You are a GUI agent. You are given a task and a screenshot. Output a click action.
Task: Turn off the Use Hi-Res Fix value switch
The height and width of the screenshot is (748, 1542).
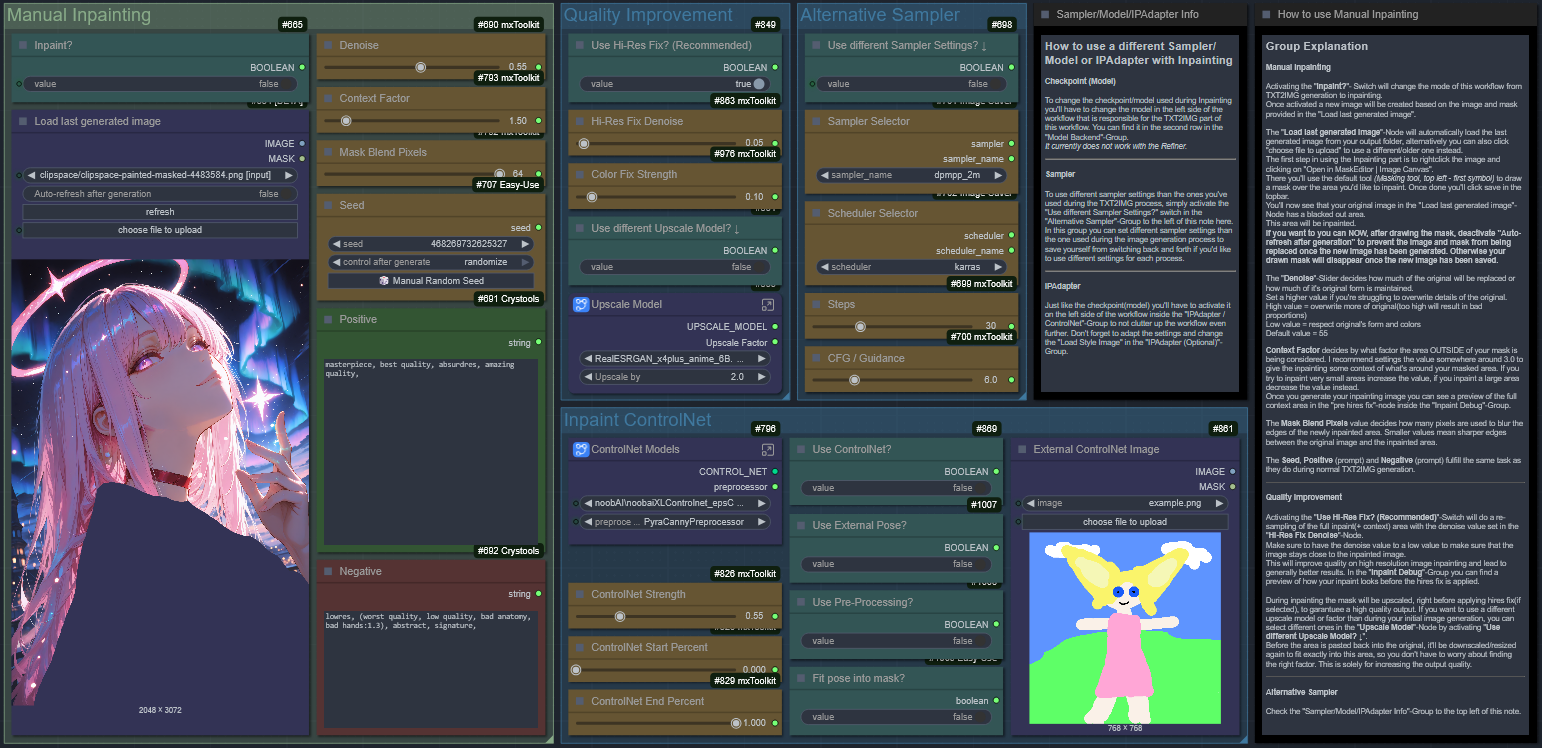point(675,84)
